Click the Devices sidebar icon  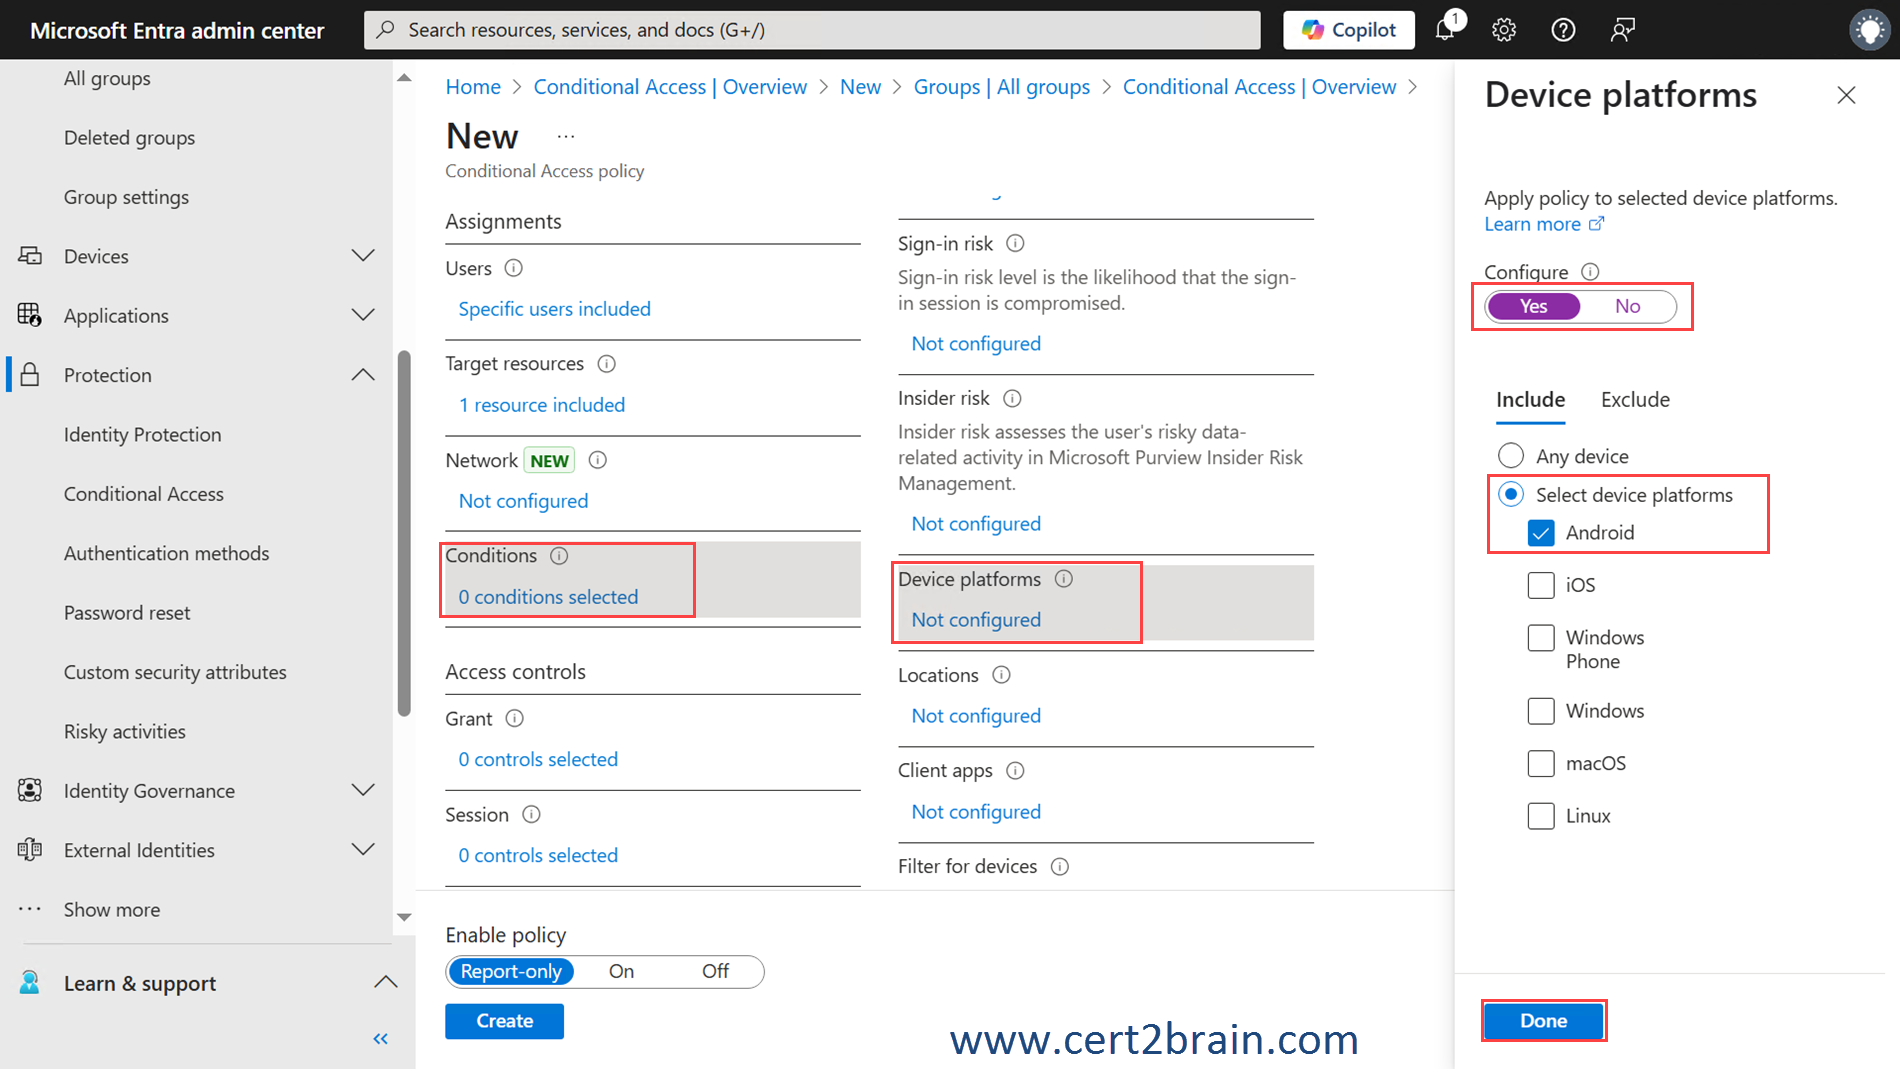tap(30, 256)
